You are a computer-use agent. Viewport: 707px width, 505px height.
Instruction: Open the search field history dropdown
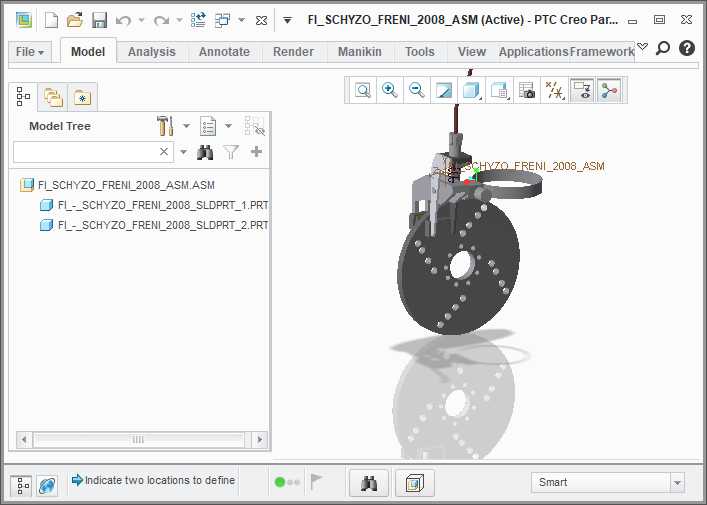point(184,152)
